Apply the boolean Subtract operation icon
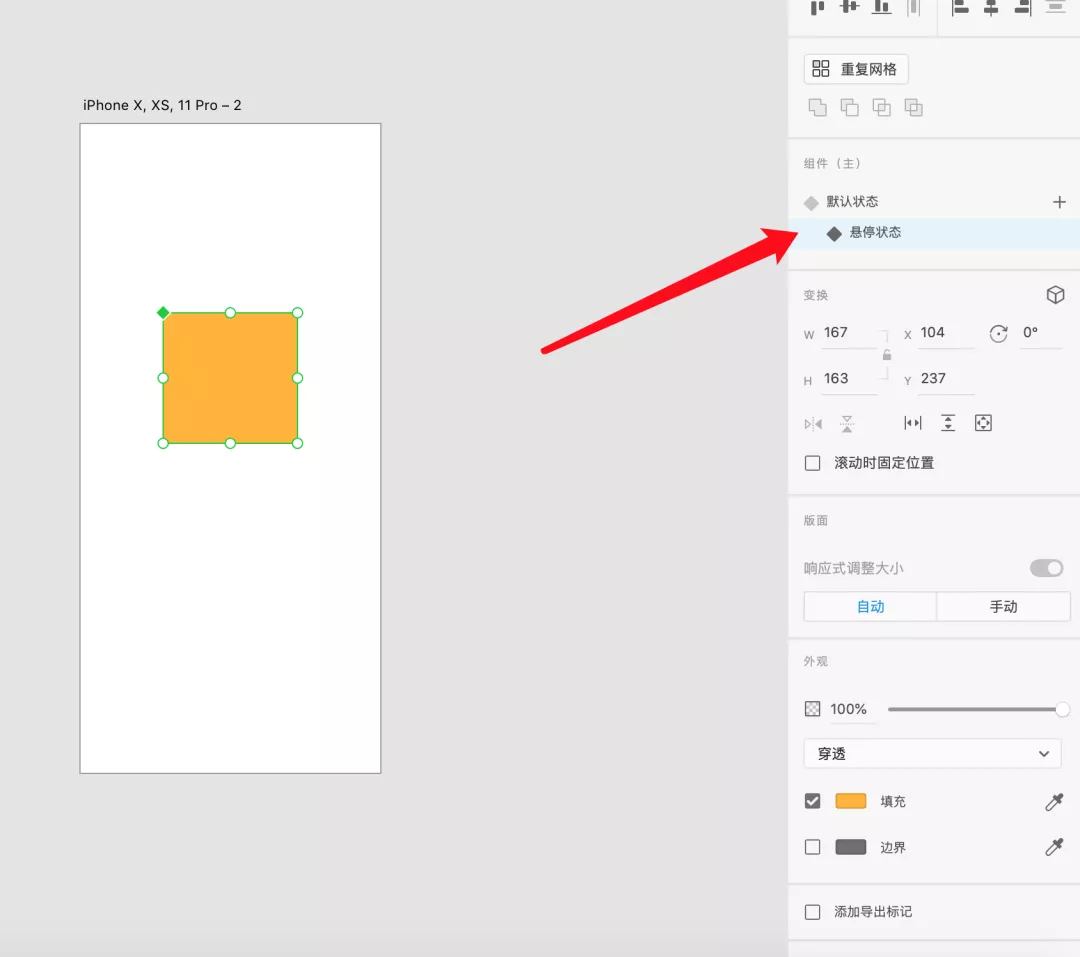1080x957 pixels. click(849, 108)
